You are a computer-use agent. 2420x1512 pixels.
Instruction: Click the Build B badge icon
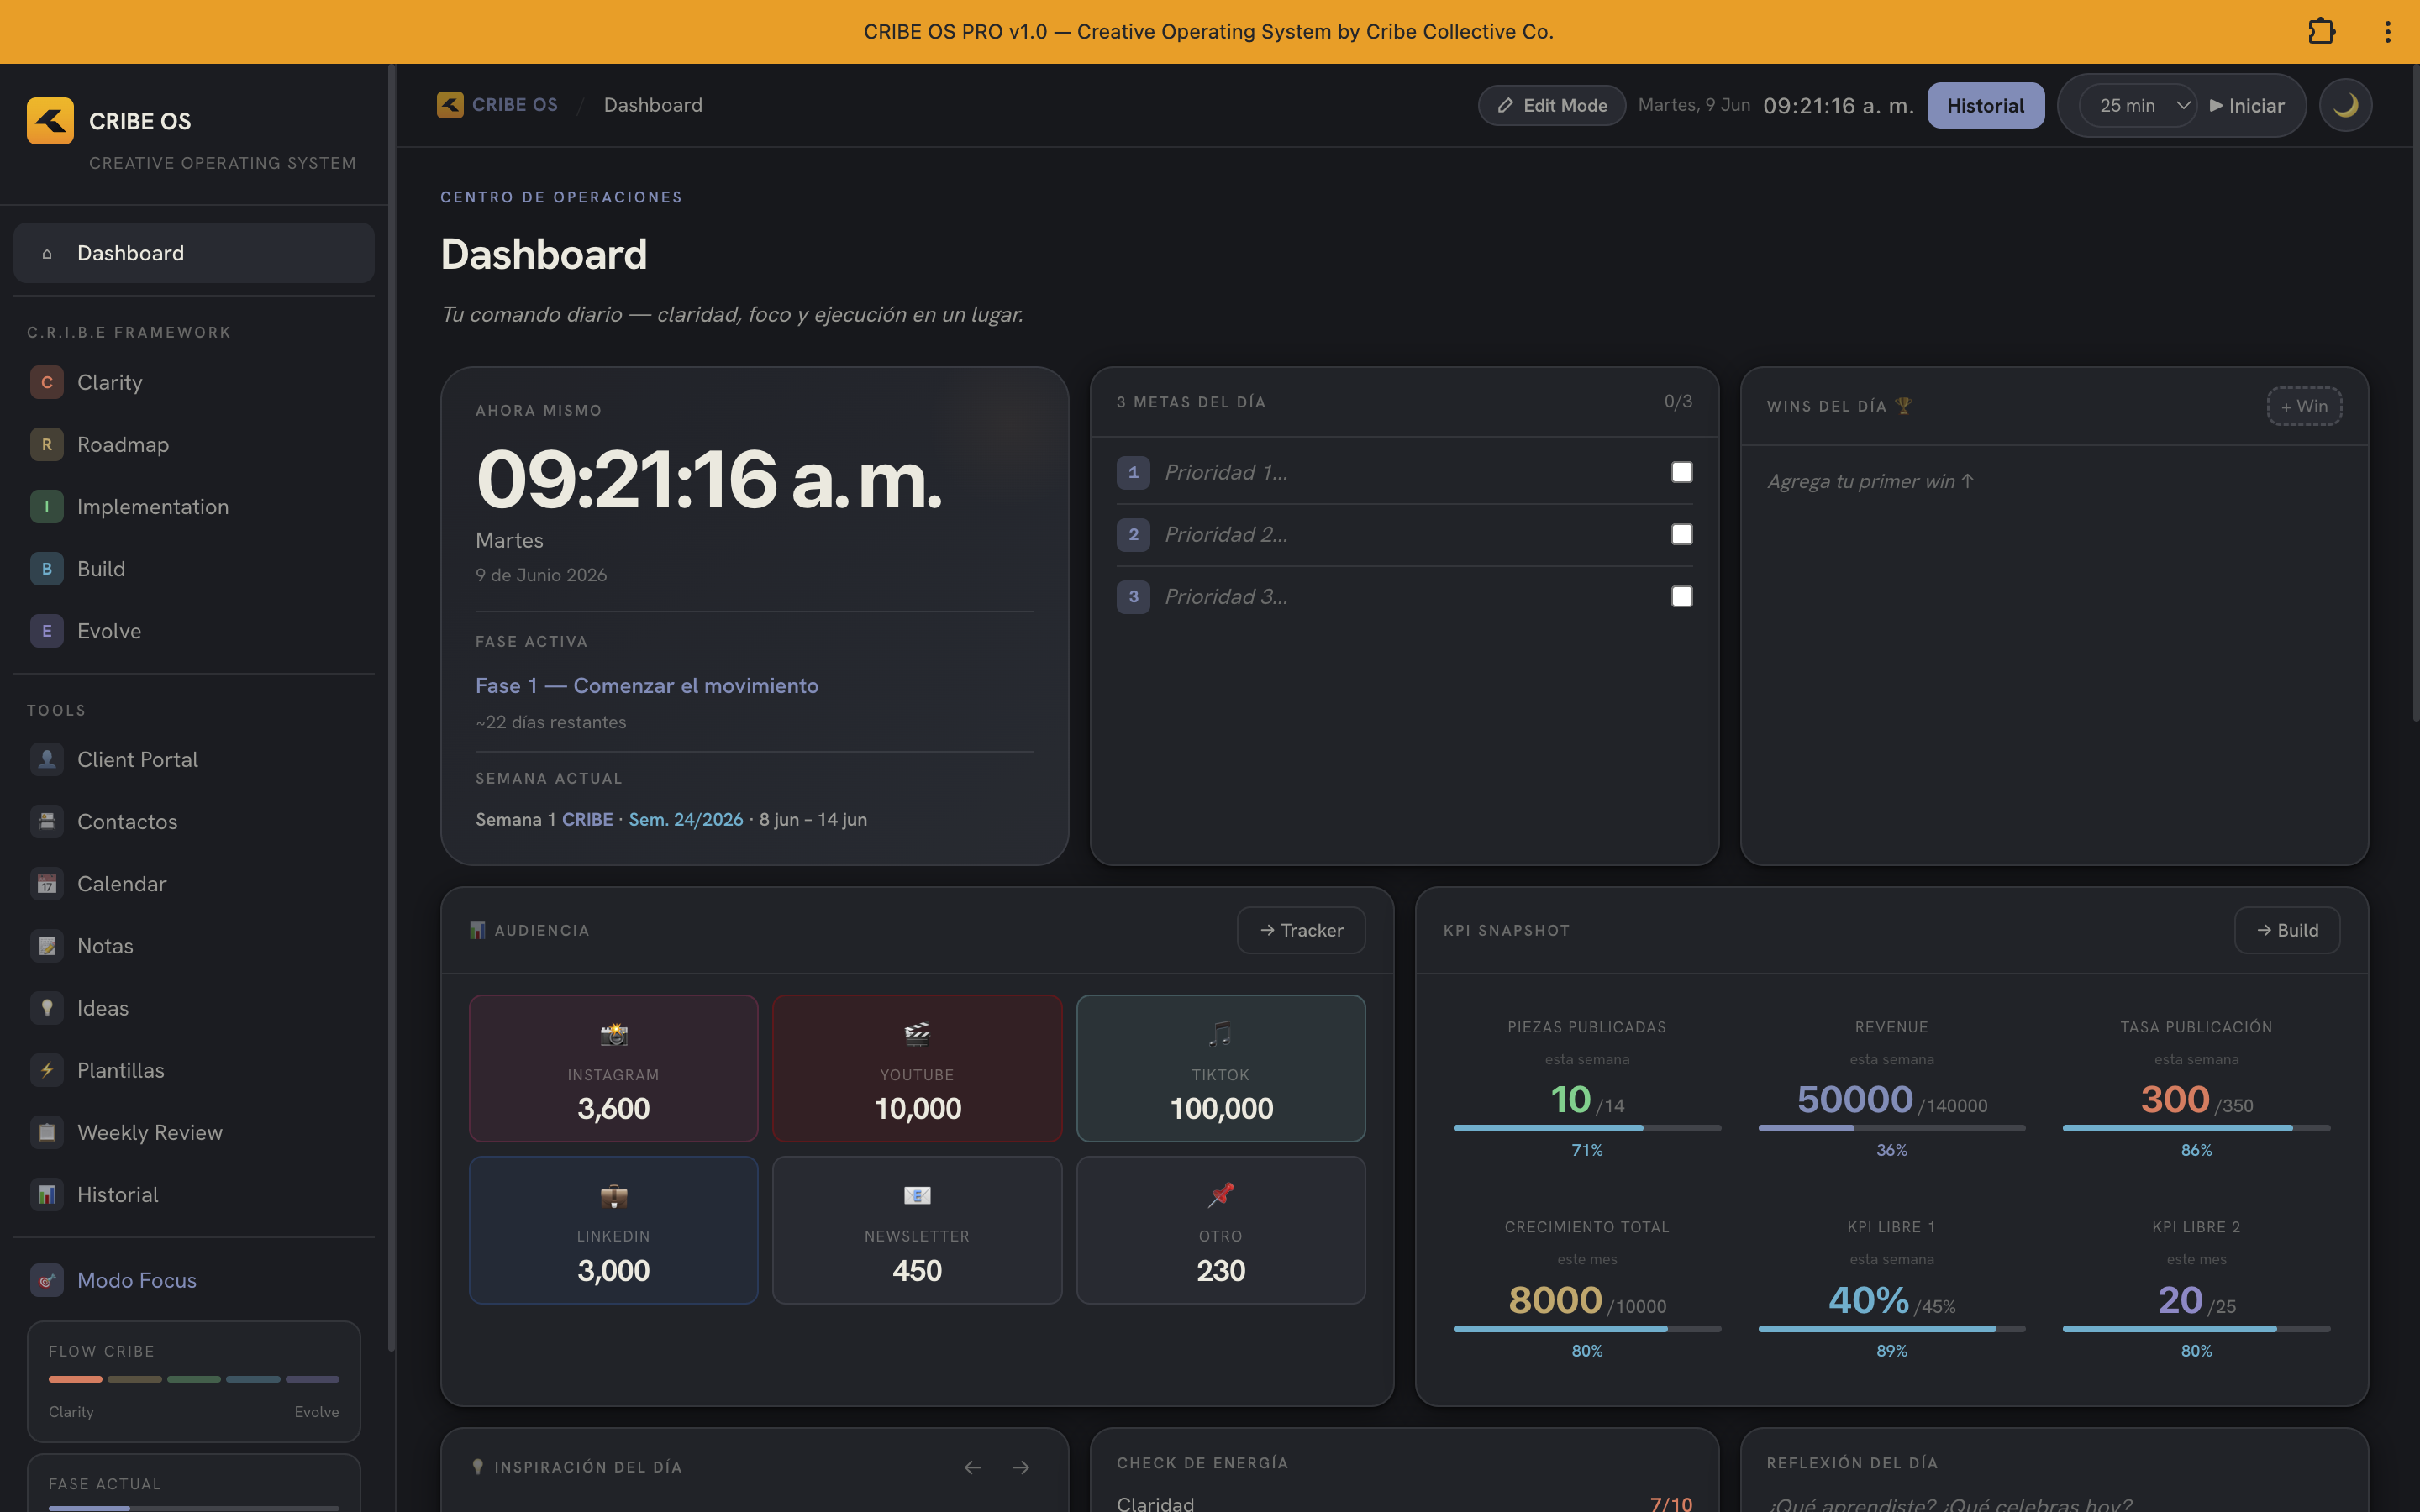point(46,569)
